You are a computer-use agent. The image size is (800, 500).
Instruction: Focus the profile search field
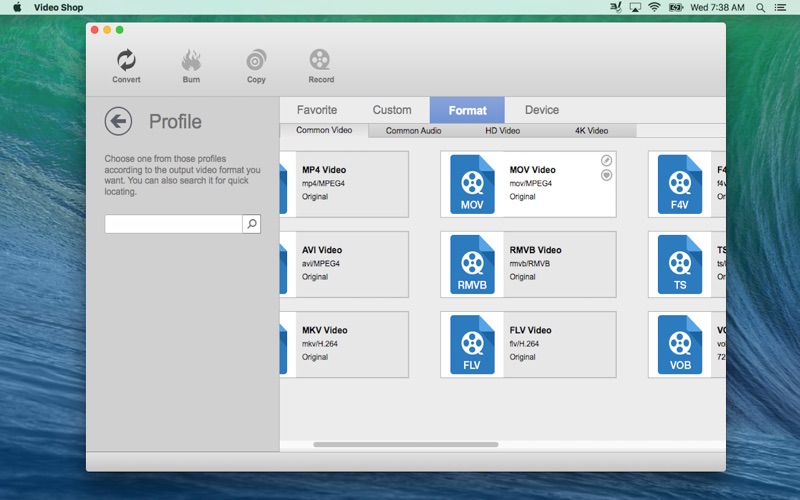173,224
